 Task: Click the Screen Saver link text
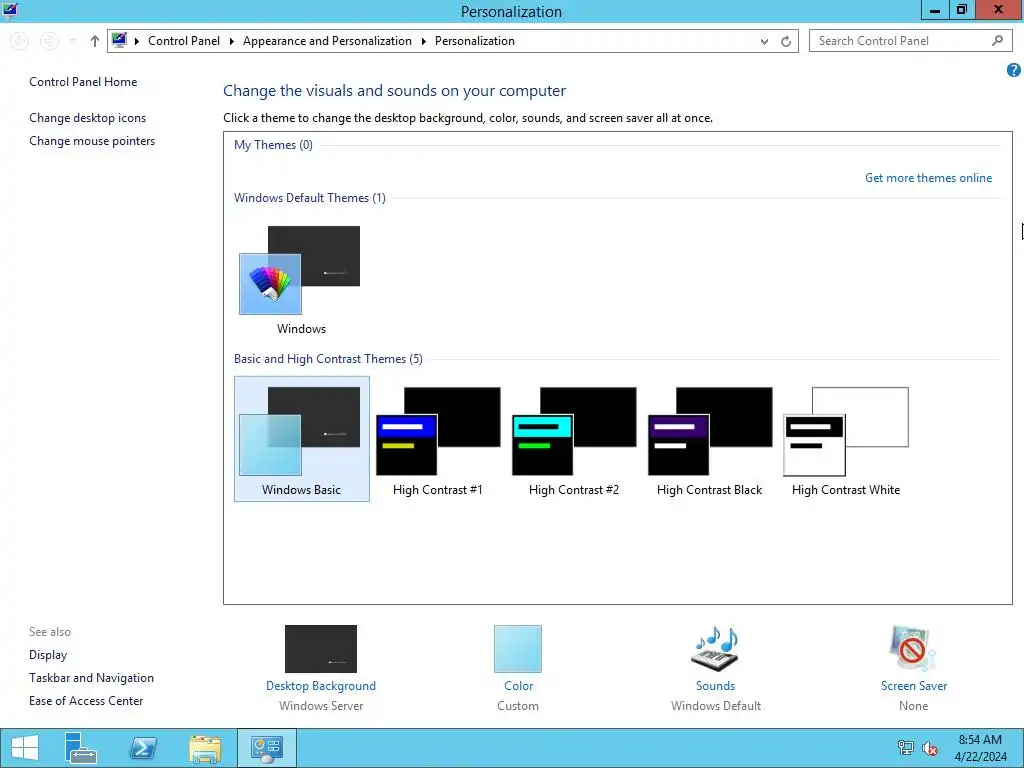tap(914, 686)
